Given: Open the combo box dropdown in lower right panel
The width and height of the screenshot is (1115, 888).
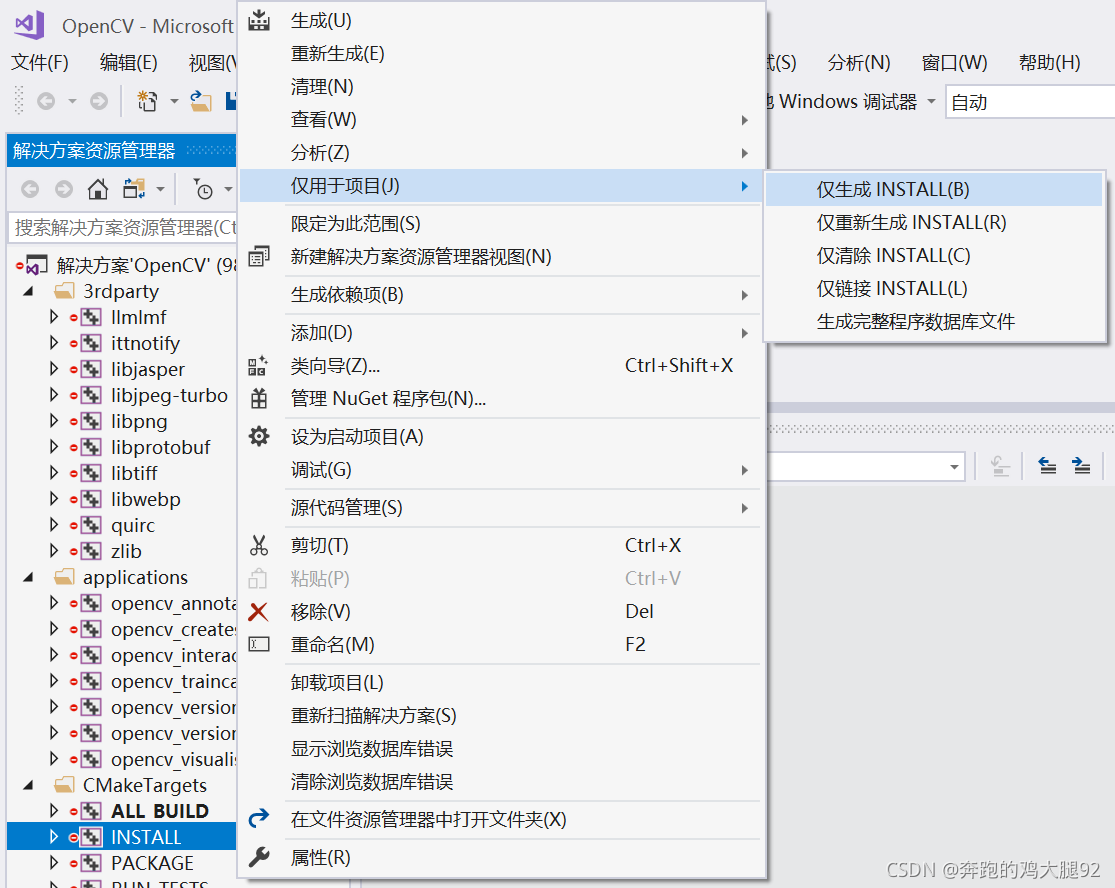Looking at the screenshot, I should (954, 467).
